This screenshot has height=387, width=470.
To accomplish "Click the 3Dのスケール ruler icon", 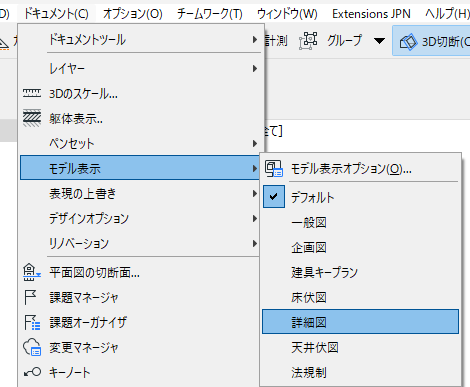I will coord(32,94).
